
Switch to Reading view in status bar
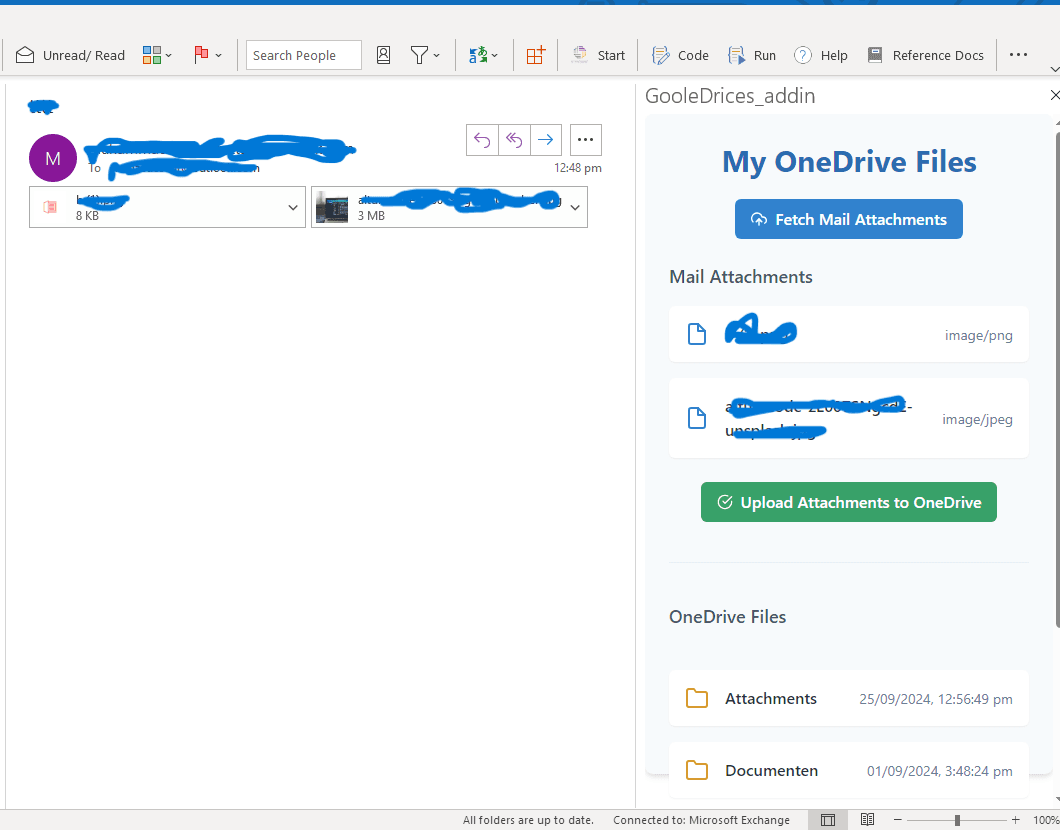pos(867,820)
